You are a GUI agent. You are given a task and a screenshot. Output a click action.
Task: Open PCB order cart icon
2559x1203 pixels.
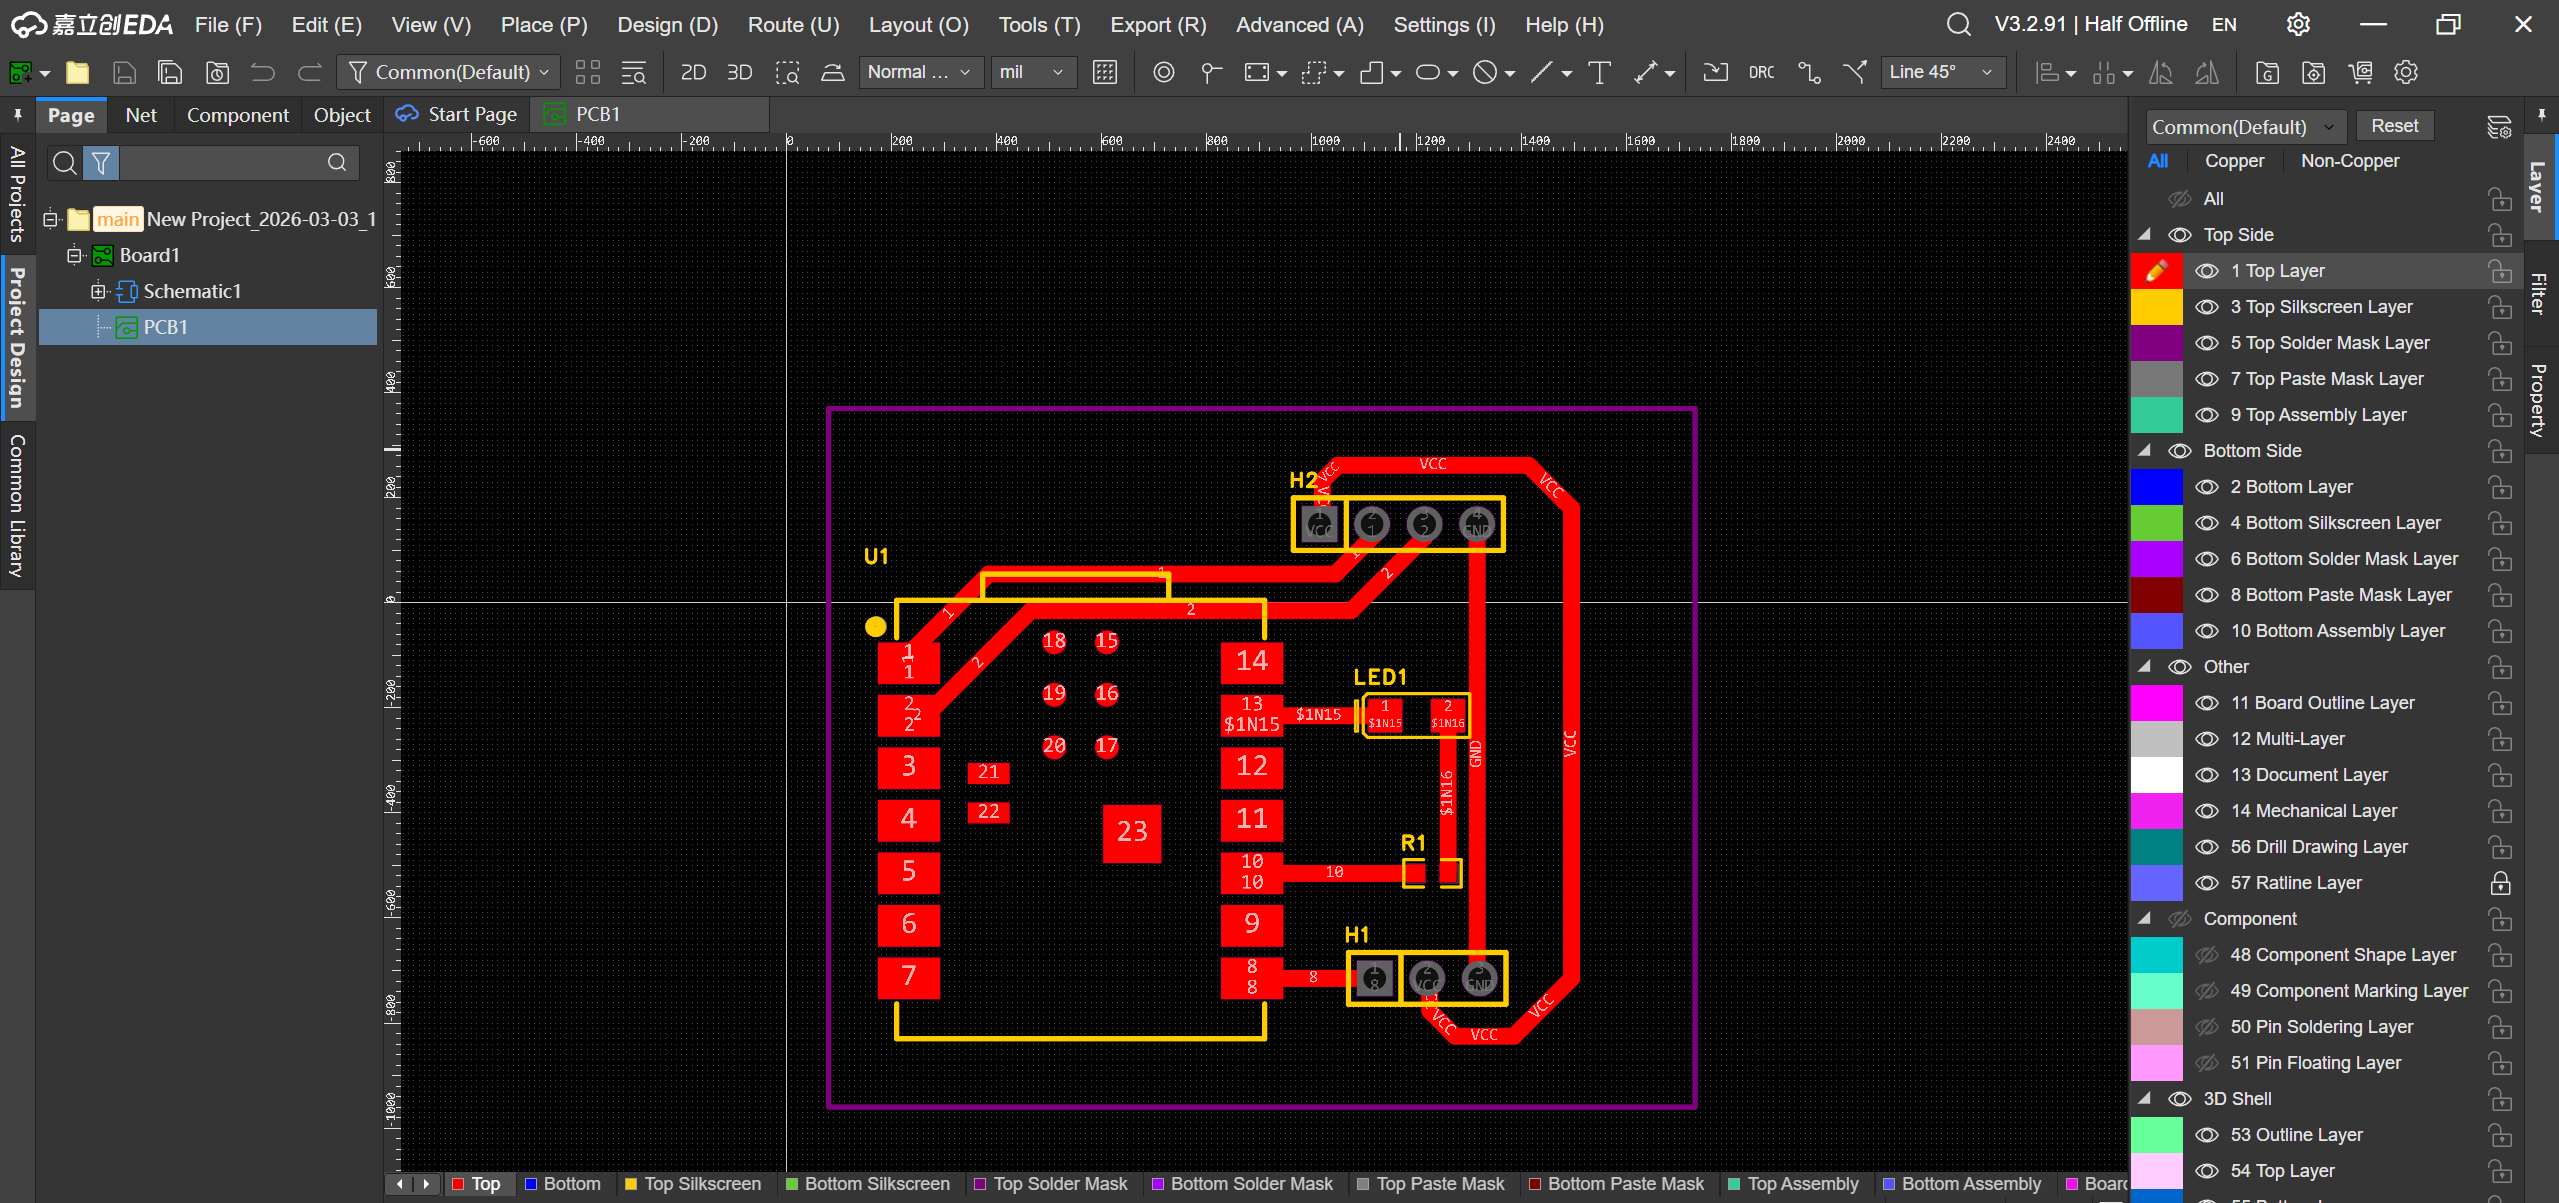(2360, 72)
